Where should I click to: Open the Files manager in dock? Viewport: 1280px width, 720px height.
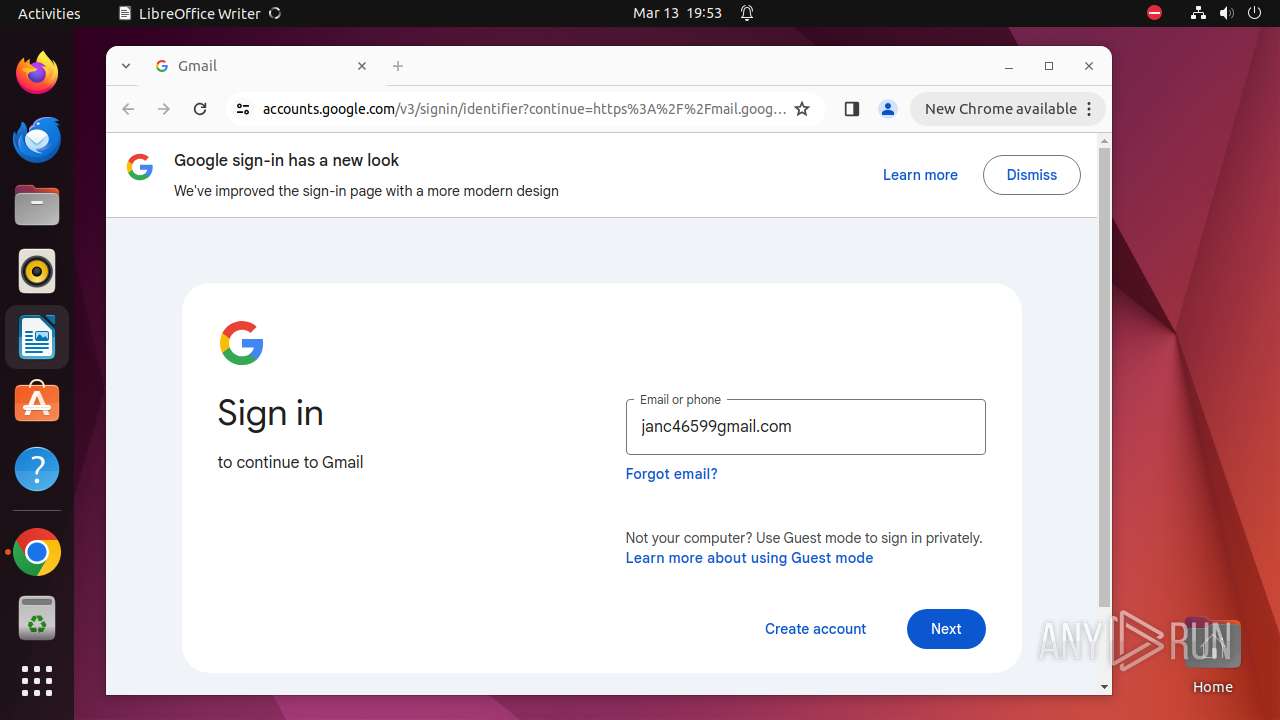(x=37, y=205)
